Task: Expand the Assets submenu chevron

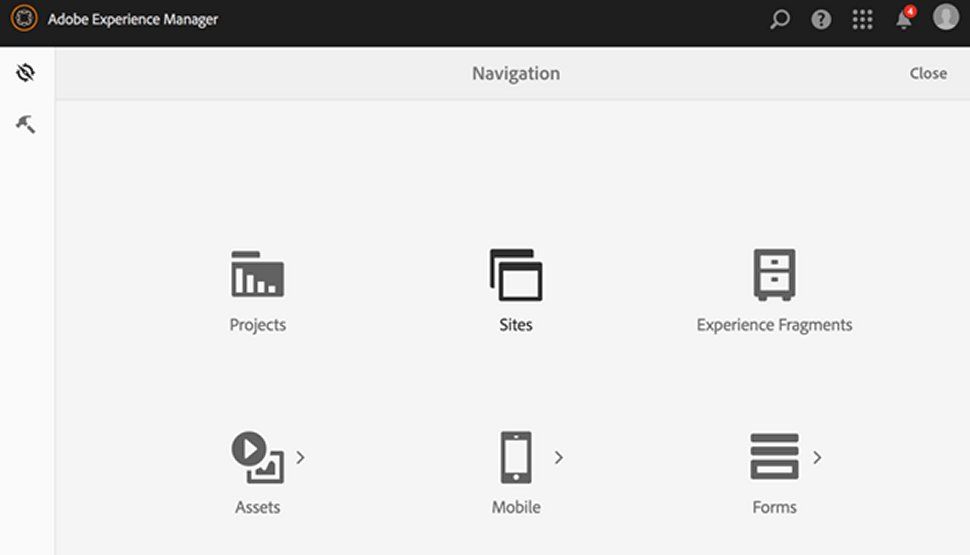Action: point(300,457)
